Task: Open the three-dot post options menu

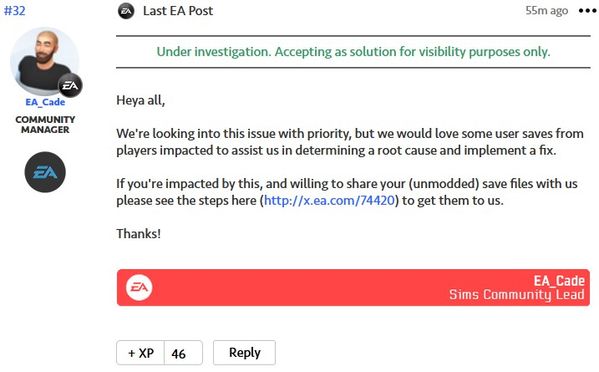Action: coord(587,11)
